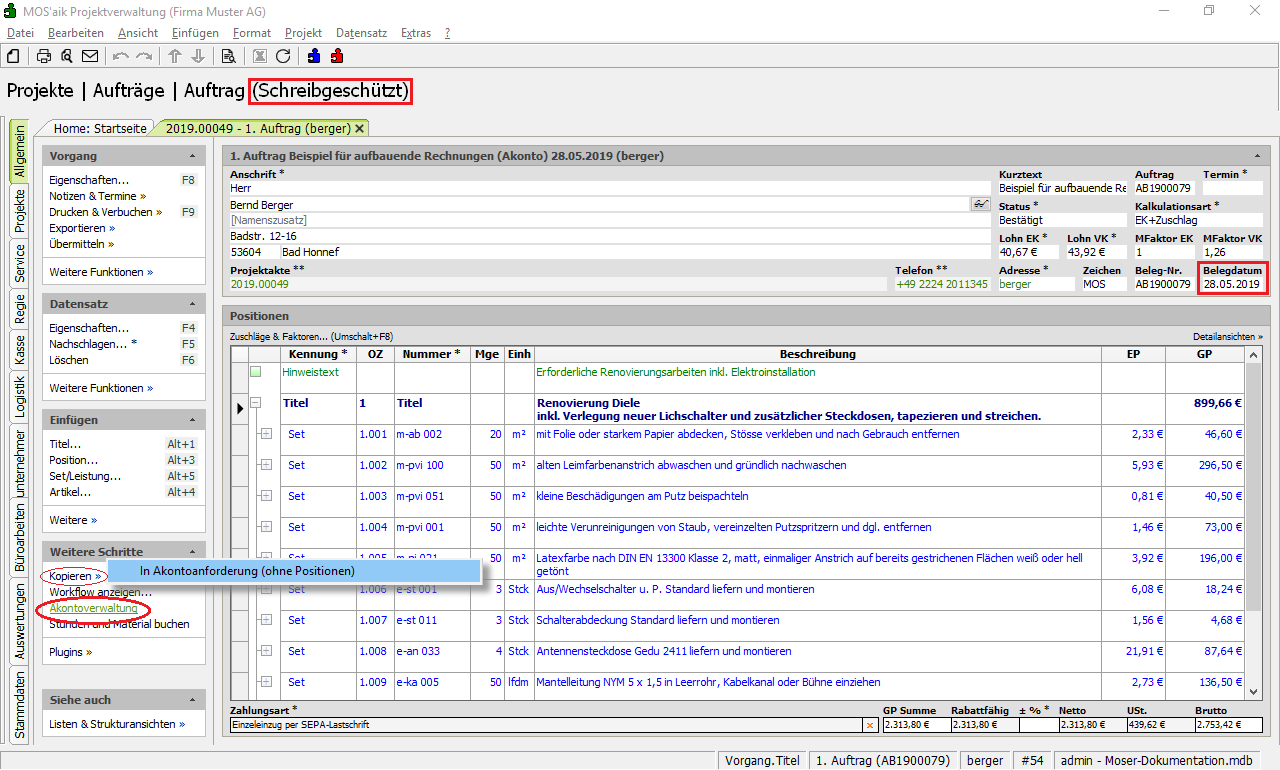
Task: Switch to Home: Startseite tab
Action: coord(100,128)
